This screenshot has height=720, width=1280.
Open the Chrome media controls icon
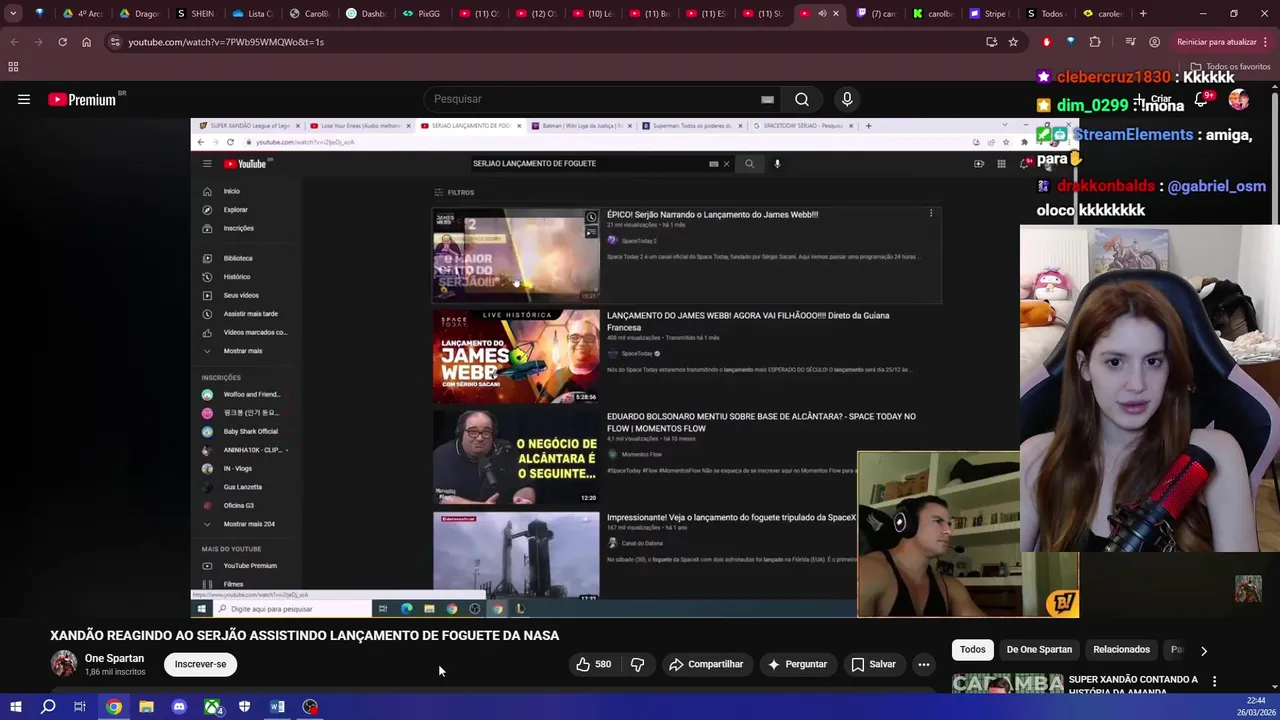(1130, 42)
